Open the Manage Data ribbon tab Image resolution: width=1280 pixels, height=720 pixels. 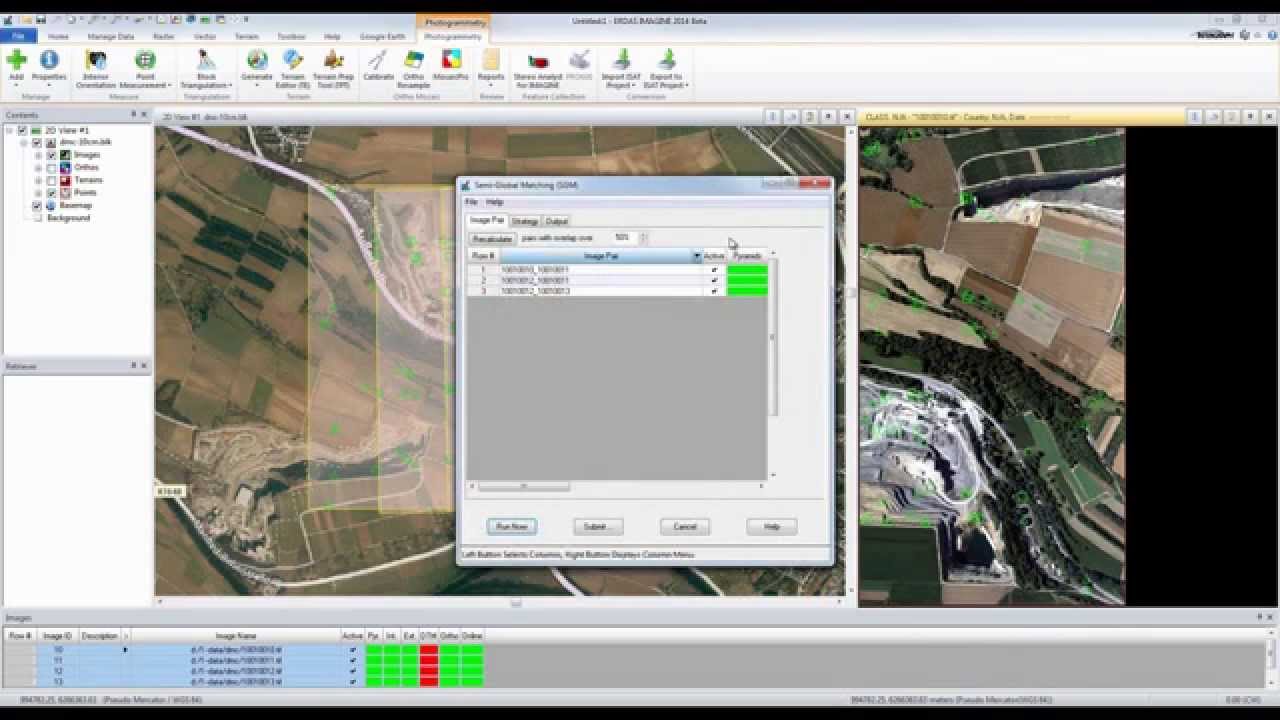tap(111, 36)
